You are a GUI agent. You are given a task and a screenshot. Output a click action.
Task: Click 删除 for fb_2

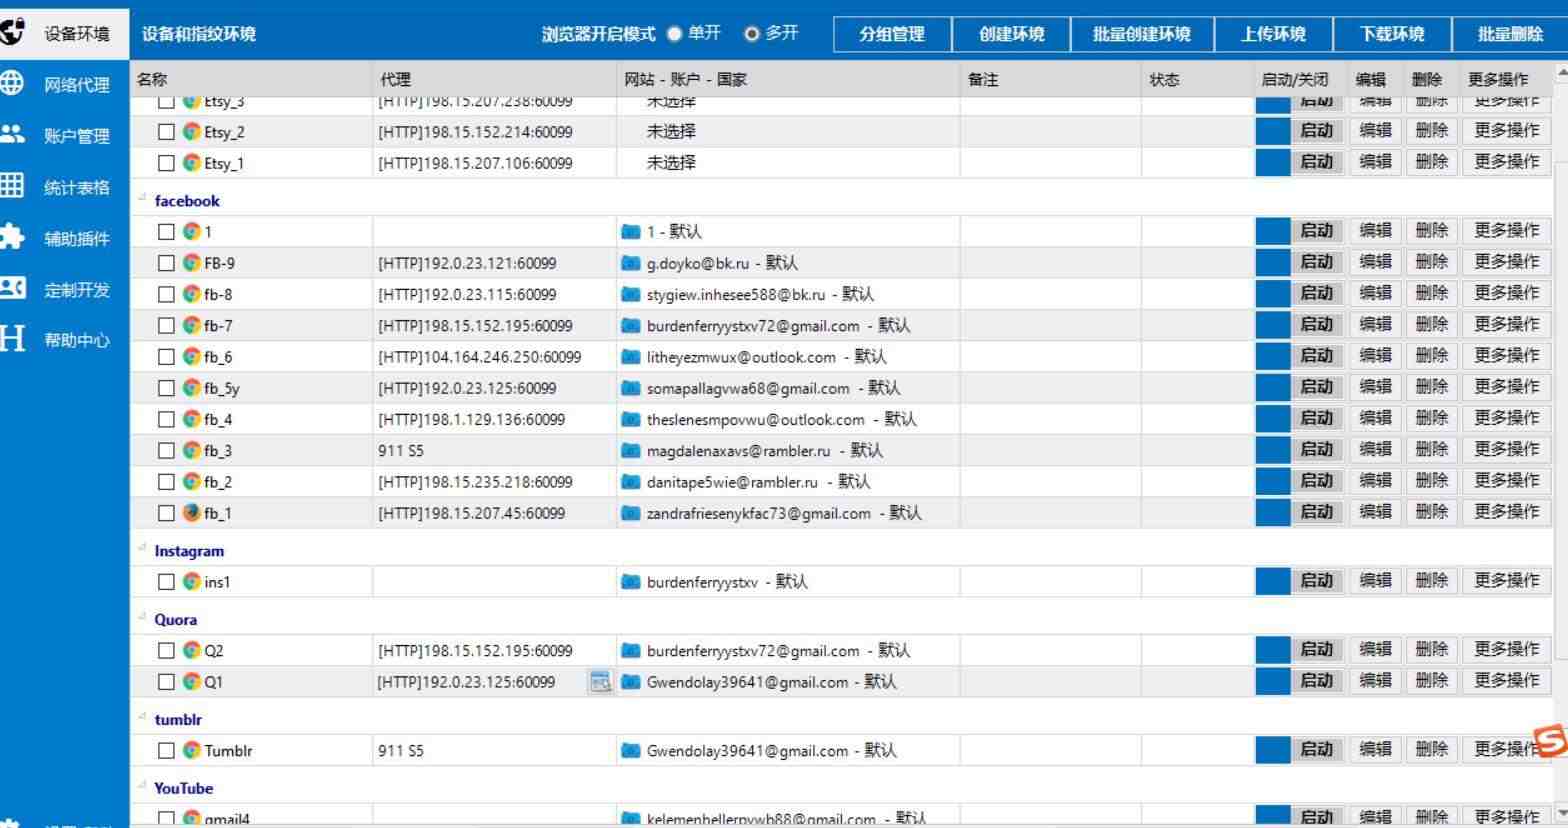1431,480
